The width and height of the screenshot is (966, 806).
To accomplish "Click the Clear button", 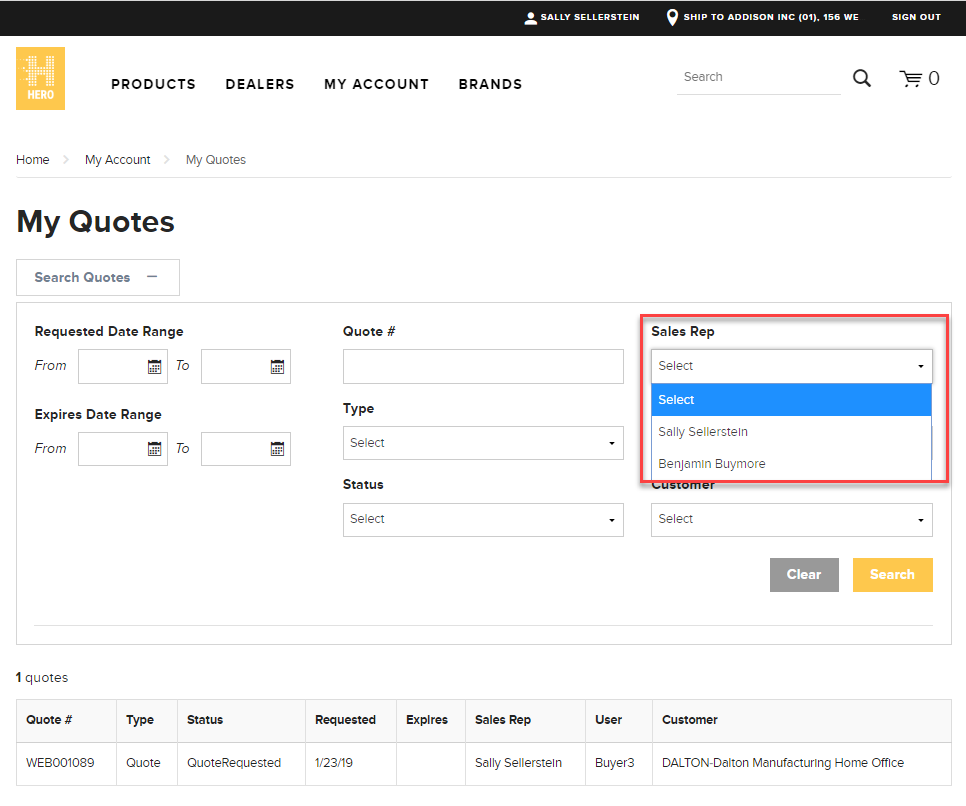I will tap(804, 575).
